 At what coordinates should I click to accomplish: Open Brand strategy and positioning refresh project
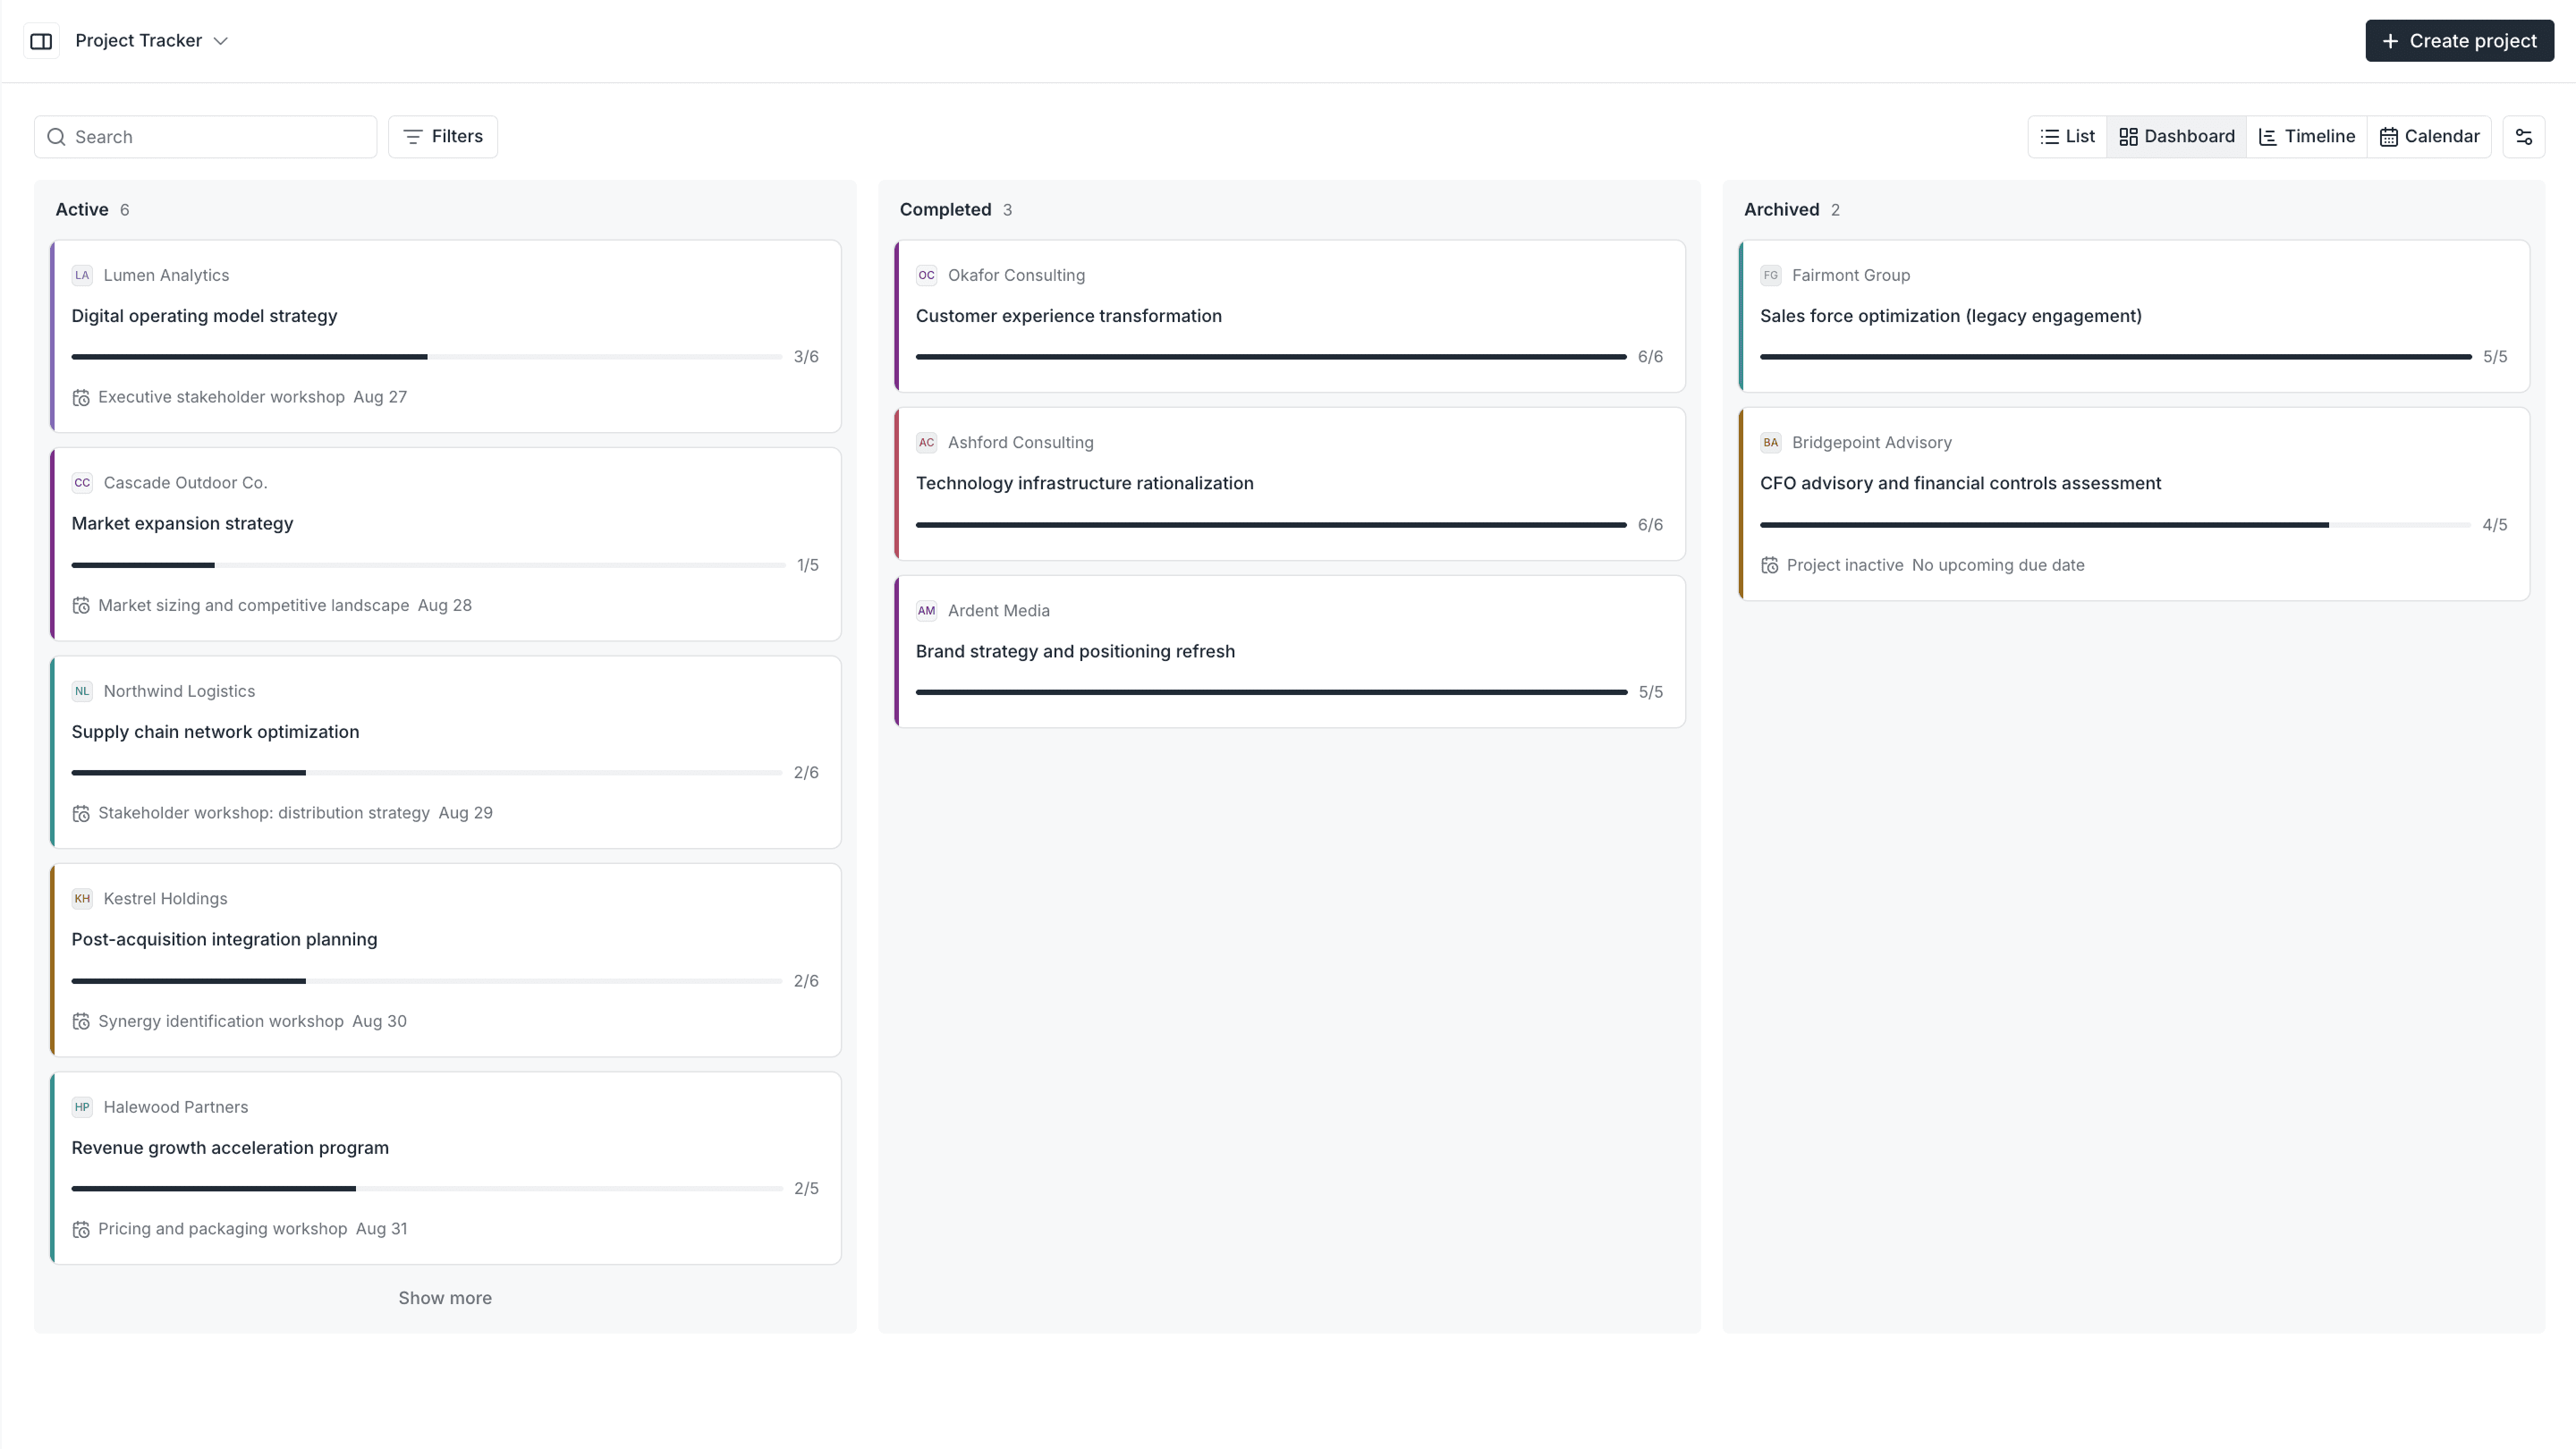click(x=1075, y=651)
